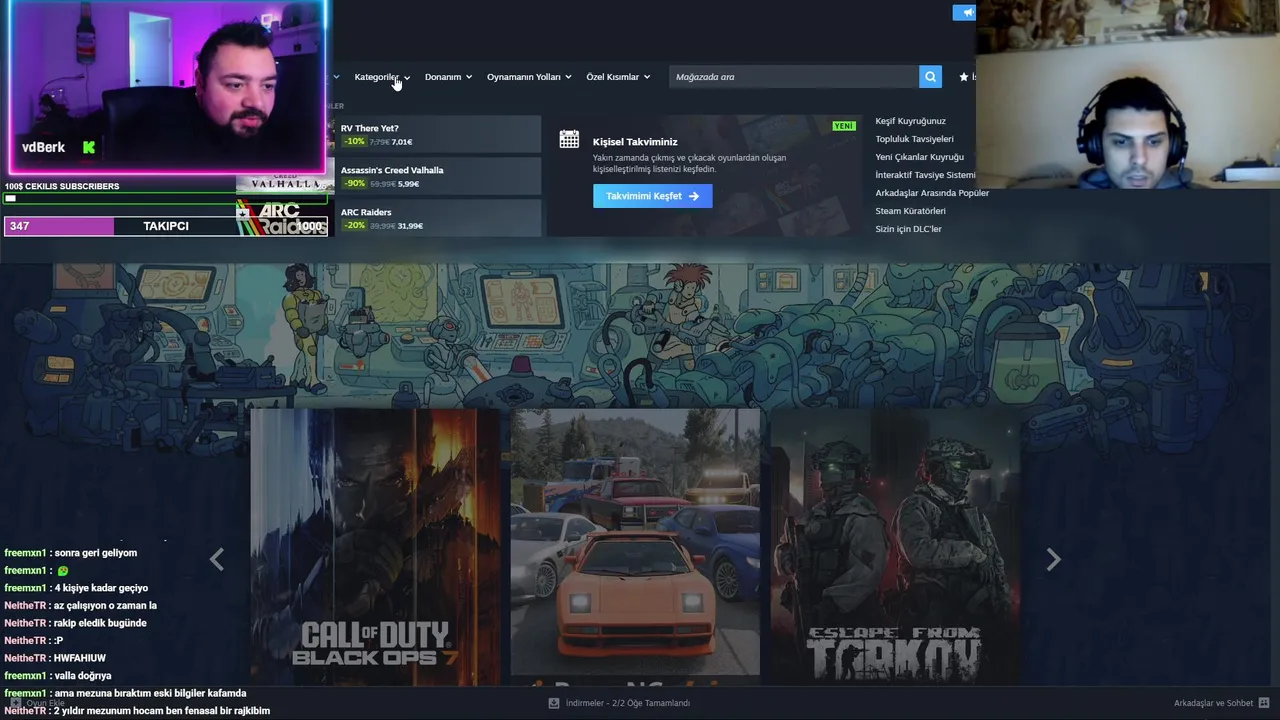
Task: Click the vdBerk streamer name label
Action: (43, 147)
